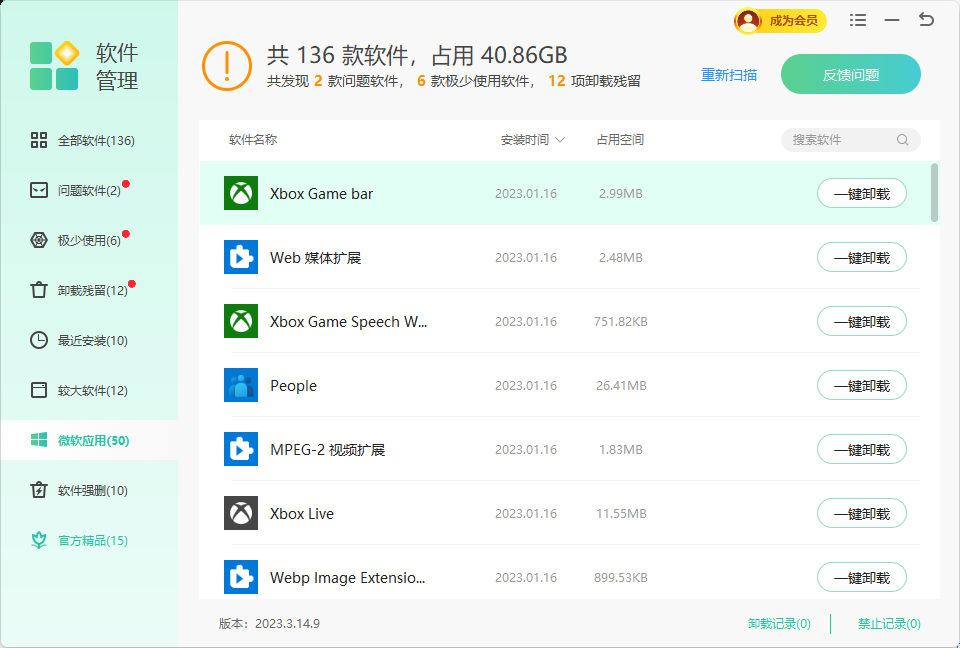The width and height of the screenshot is (960, 648).
Task: Click the member avatar icon
Action: pyautogui.click(x=748, y=21)
